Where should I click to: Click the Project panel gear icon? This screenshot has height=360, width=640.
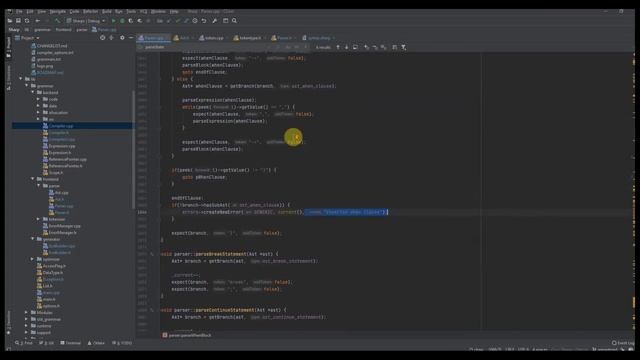(x=122, y=38)
